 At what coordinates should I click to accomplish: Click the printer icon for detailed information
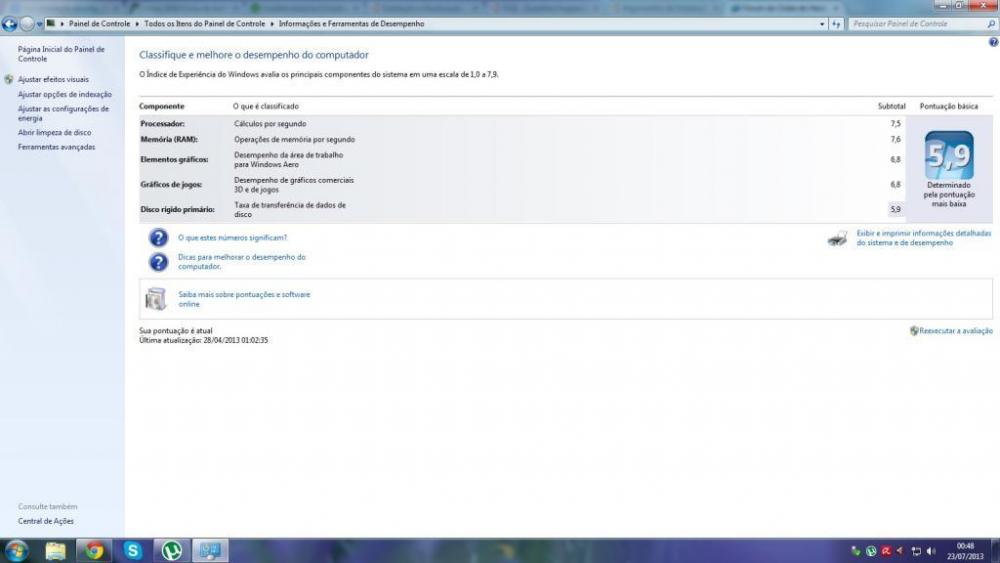coord(838,238)
